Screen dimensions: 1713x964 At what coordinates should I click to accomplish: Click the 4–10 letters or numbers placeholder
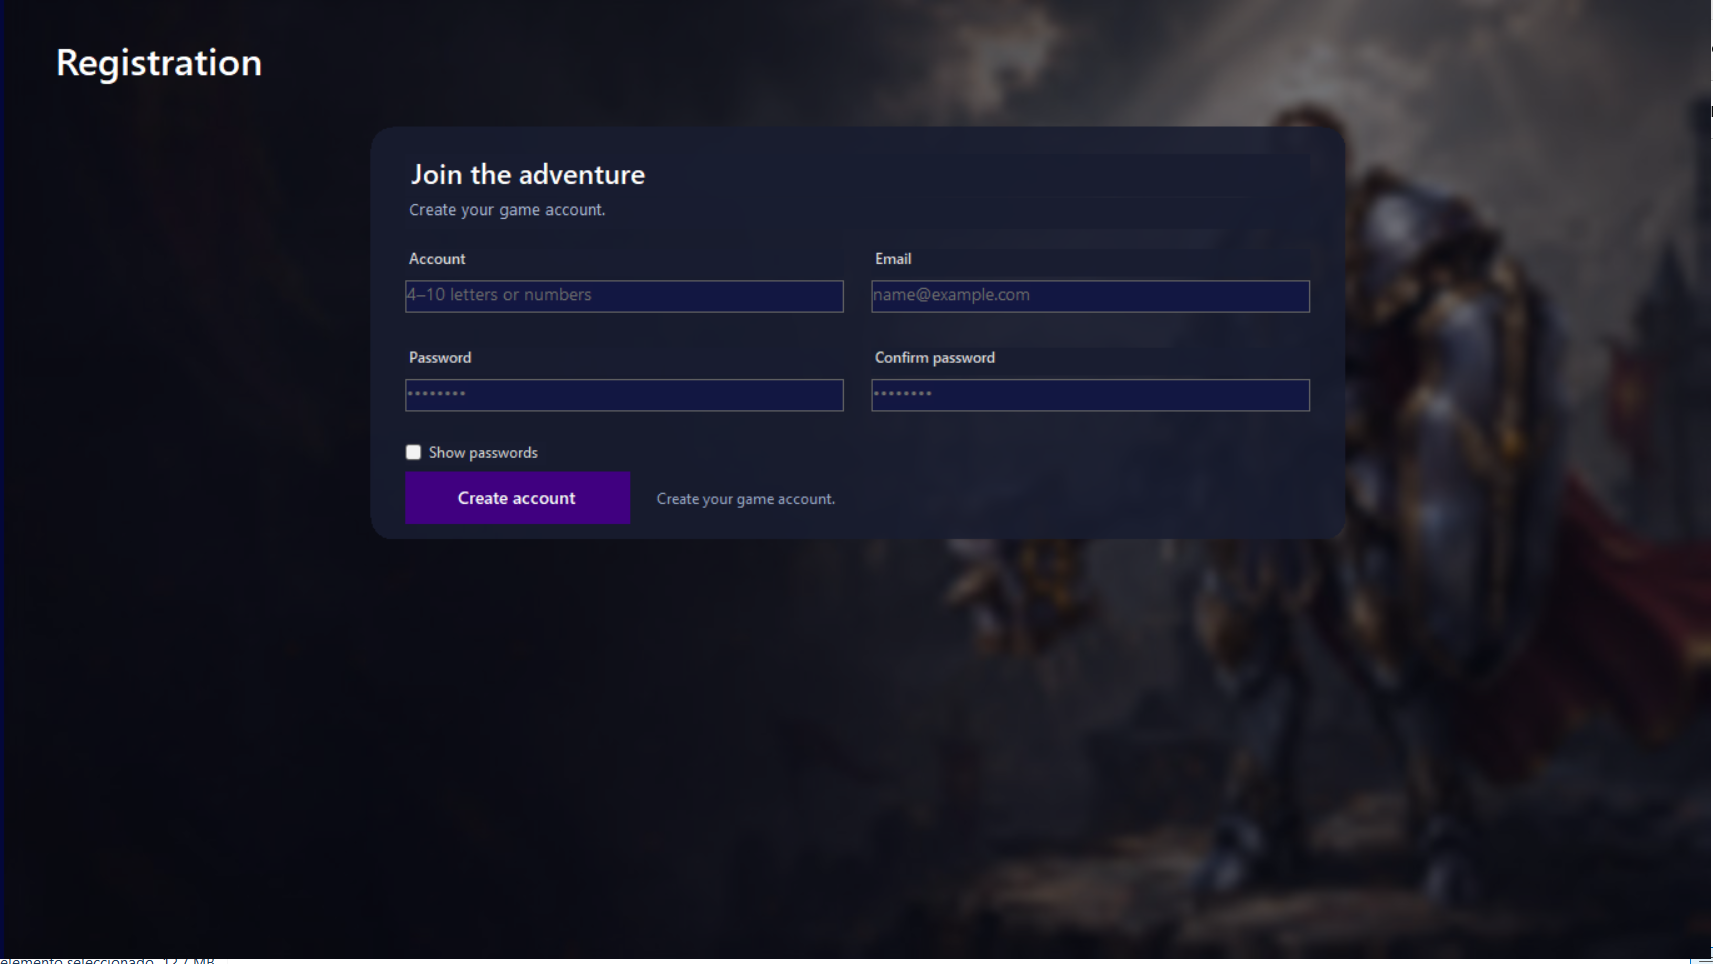click(x=499, y=295)
